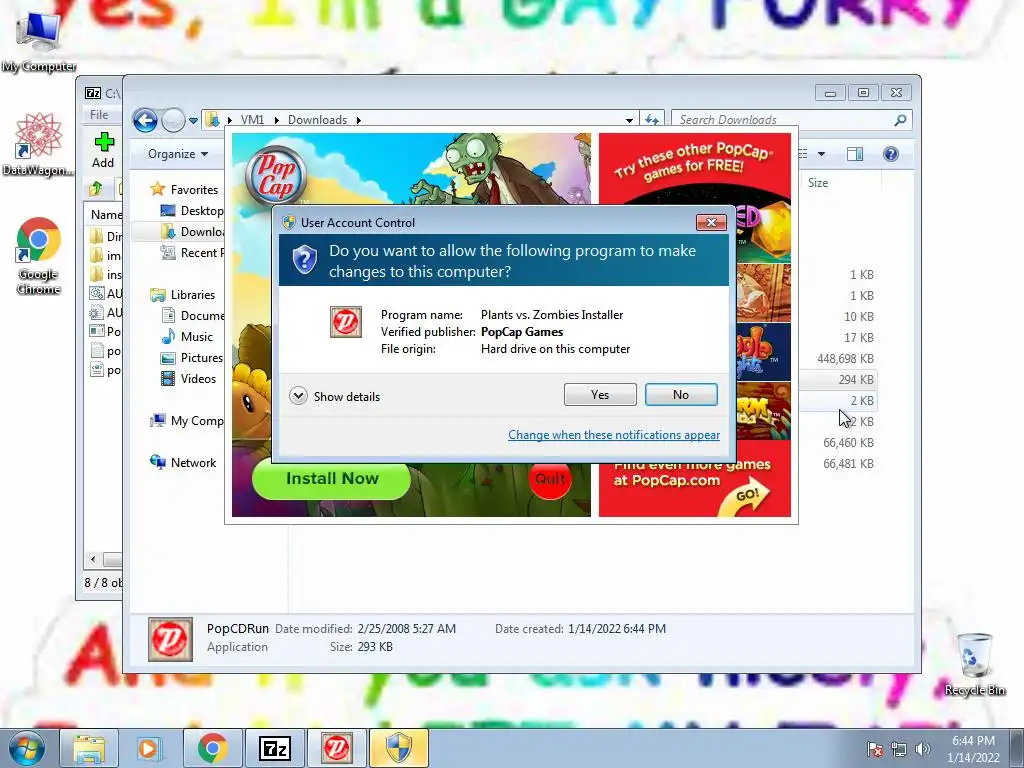Click the Install Now button in PopCap installer
The image size is (1024, 768).
click(332, 479)
